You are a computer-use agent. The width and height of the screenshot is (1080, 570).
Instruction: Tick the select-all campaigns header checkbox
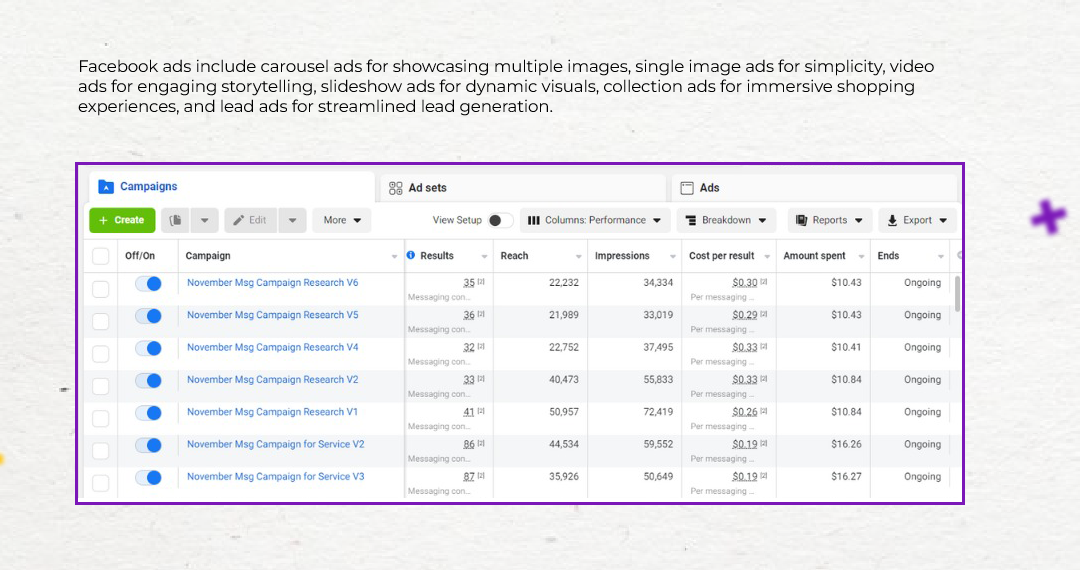tap(101, 257)
